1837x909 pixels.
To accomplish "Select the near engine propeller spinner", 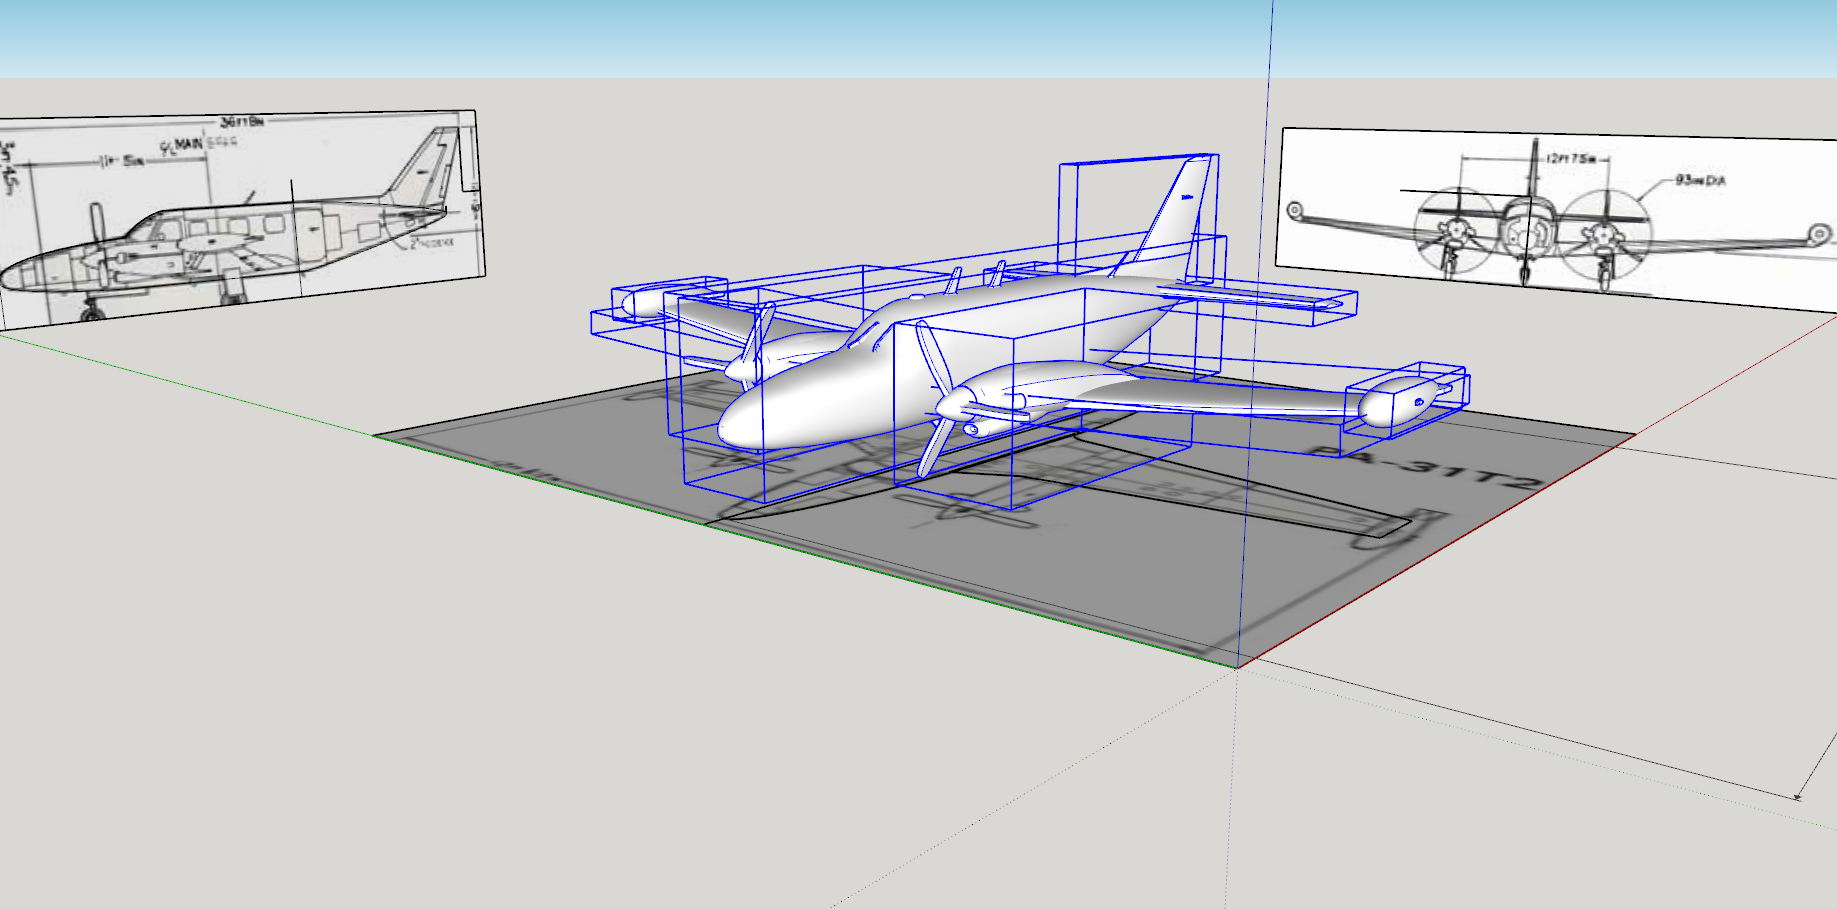I will (948, 405).
